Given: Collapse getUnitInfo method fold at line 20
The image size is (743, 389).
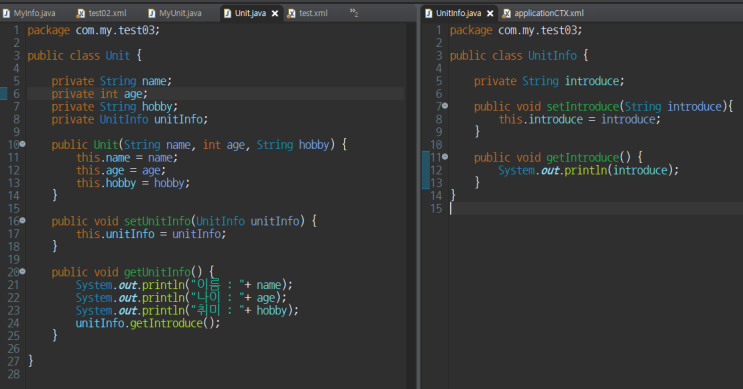Looking at the screenshot, I should (22, 271).
